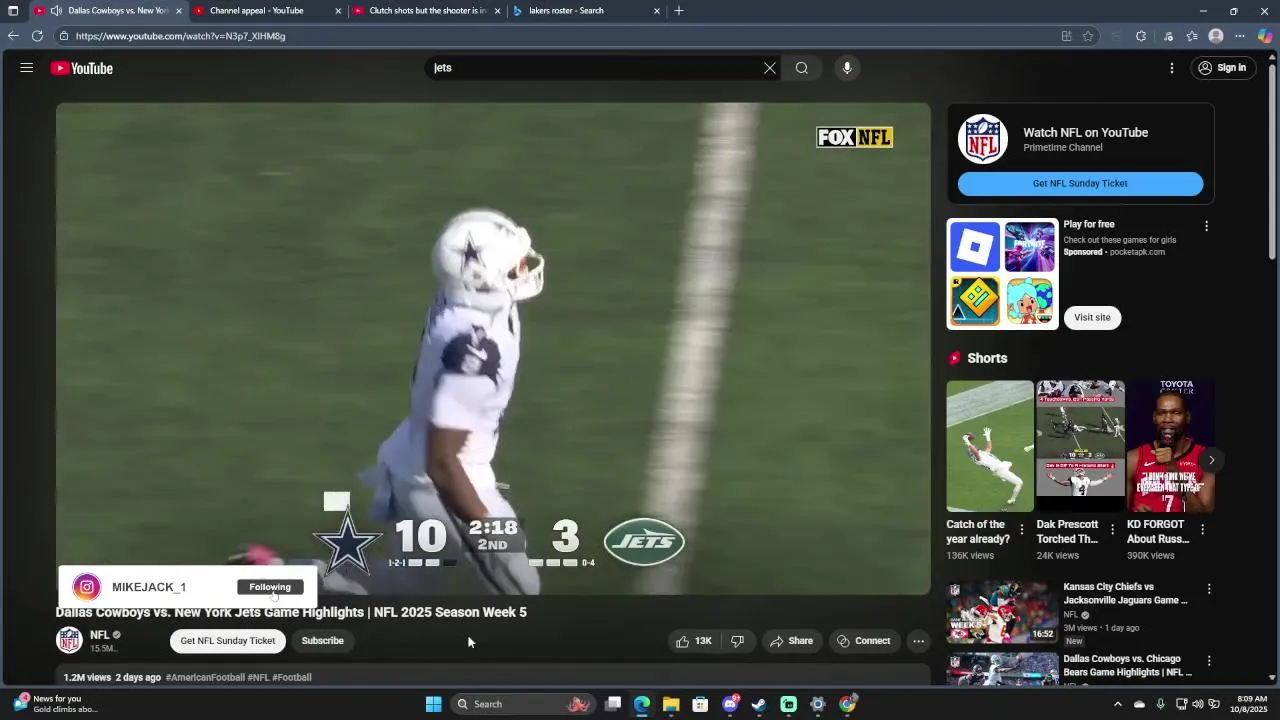Open more actions ellipsis below video
This screenshot has height=720, width=1280.
pyautogui.click(x=918, y=641)
